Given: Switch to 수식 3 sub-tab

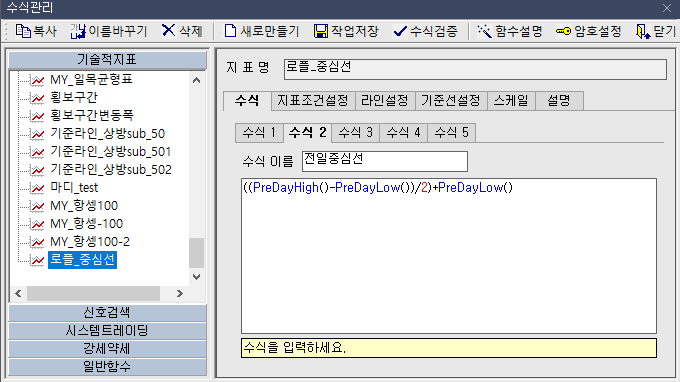Looking at the screenshot, I should [356, 133].
